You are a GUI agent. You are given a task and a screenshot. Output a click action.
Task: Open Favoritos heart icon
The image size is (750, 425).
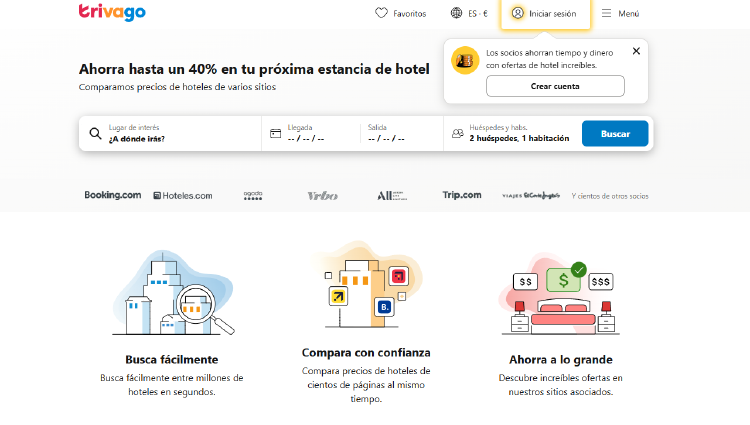click(x=381, y=14)
